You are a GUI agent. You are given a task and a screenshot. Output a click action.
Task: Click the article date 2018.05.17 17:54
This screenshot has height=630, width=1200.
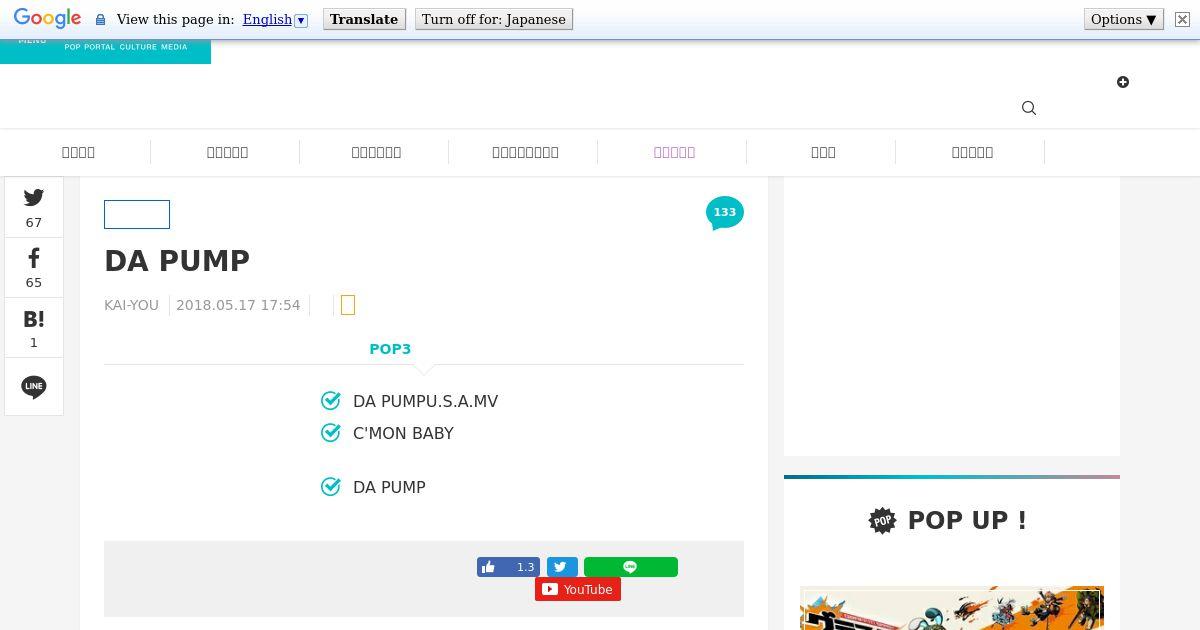(x=238, y=305)
